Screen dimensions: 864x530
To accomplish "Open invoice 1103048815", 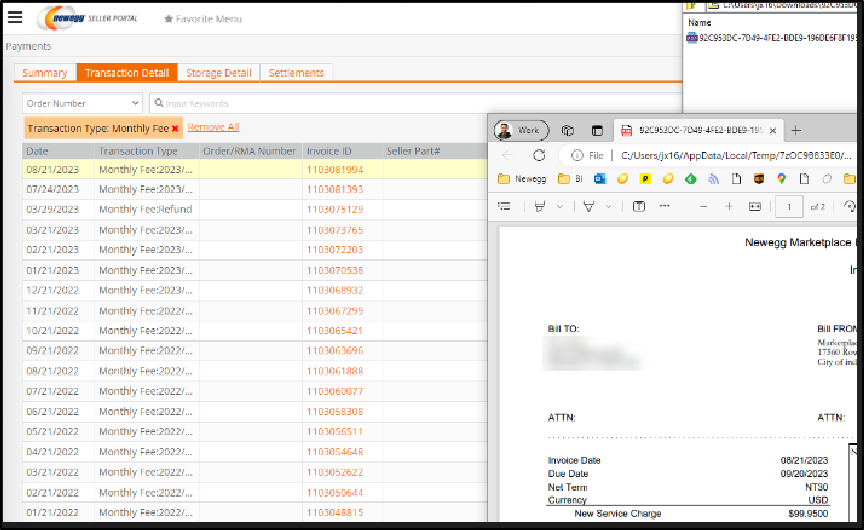I will pyautogui.click(x=335, y=512).
